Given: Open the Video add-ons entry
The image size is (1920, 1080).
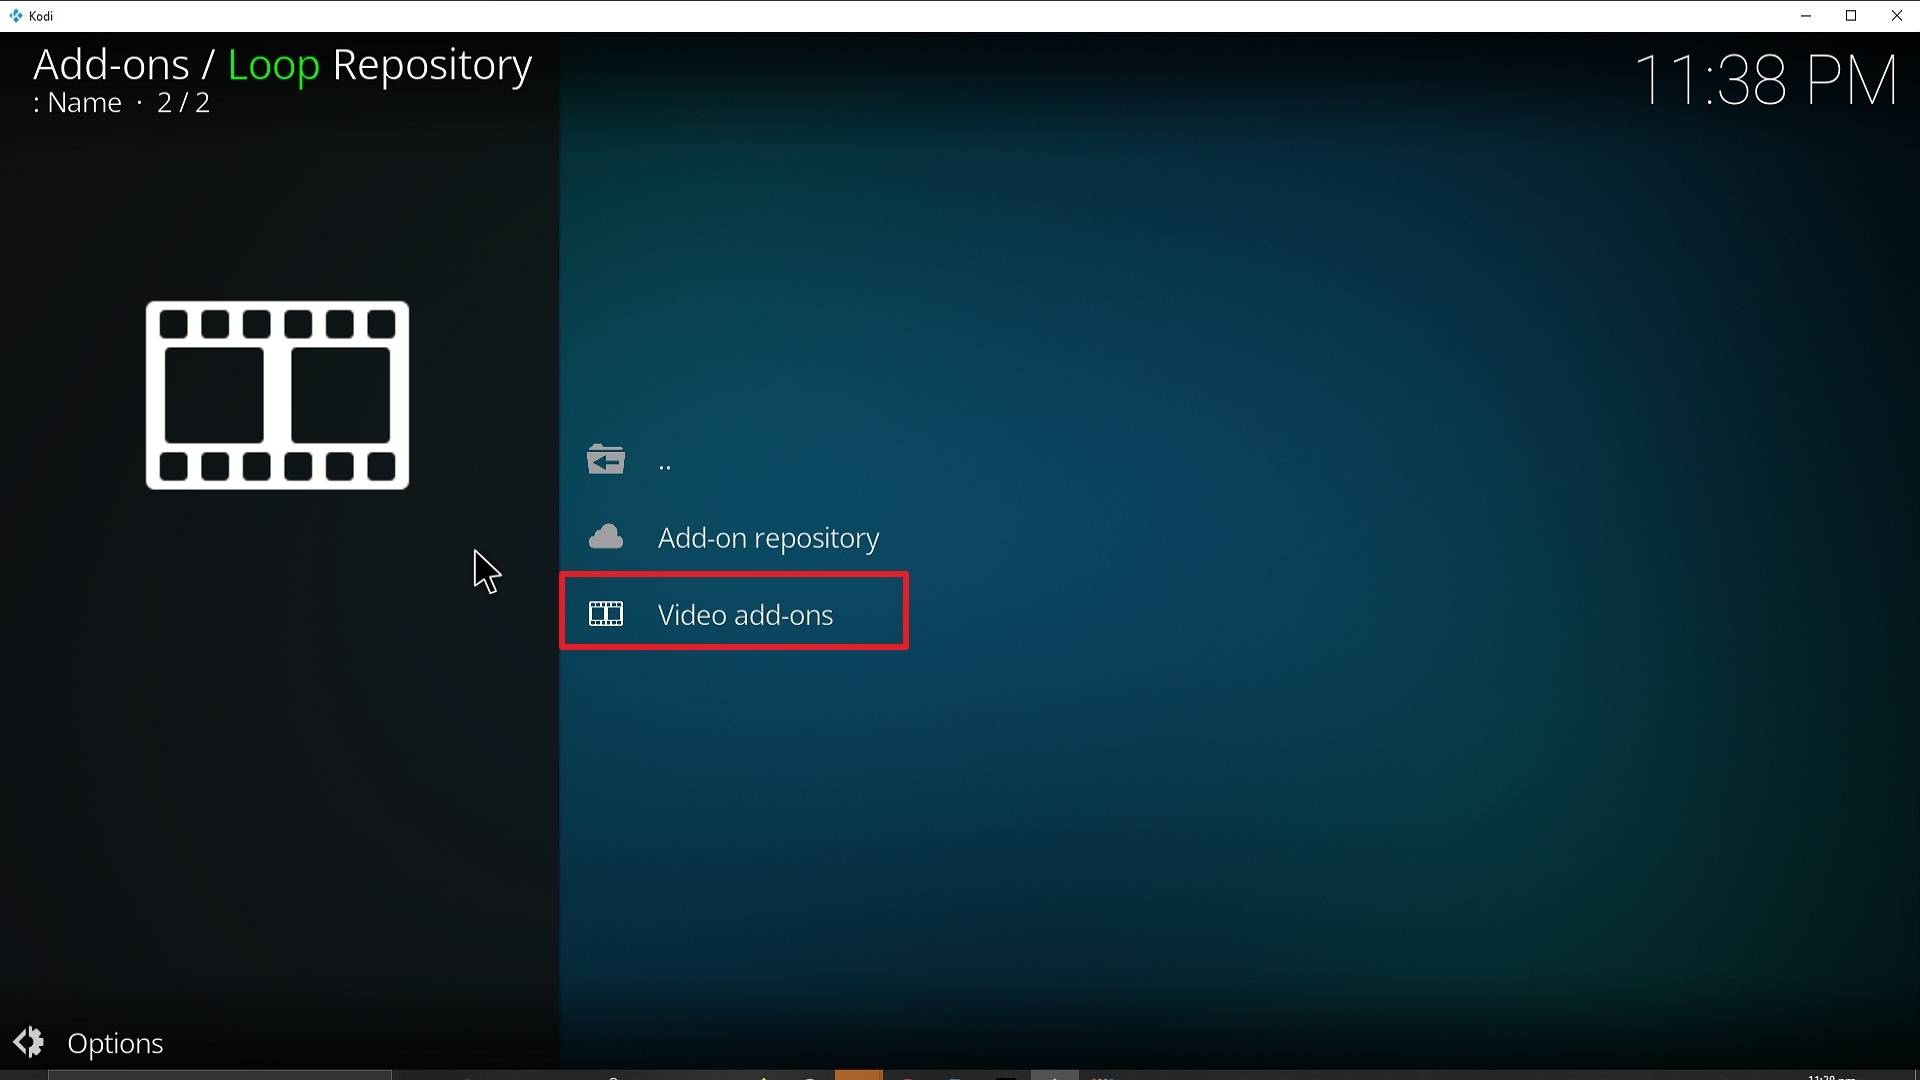Looking at the screenshot, I should click(745, 614).
